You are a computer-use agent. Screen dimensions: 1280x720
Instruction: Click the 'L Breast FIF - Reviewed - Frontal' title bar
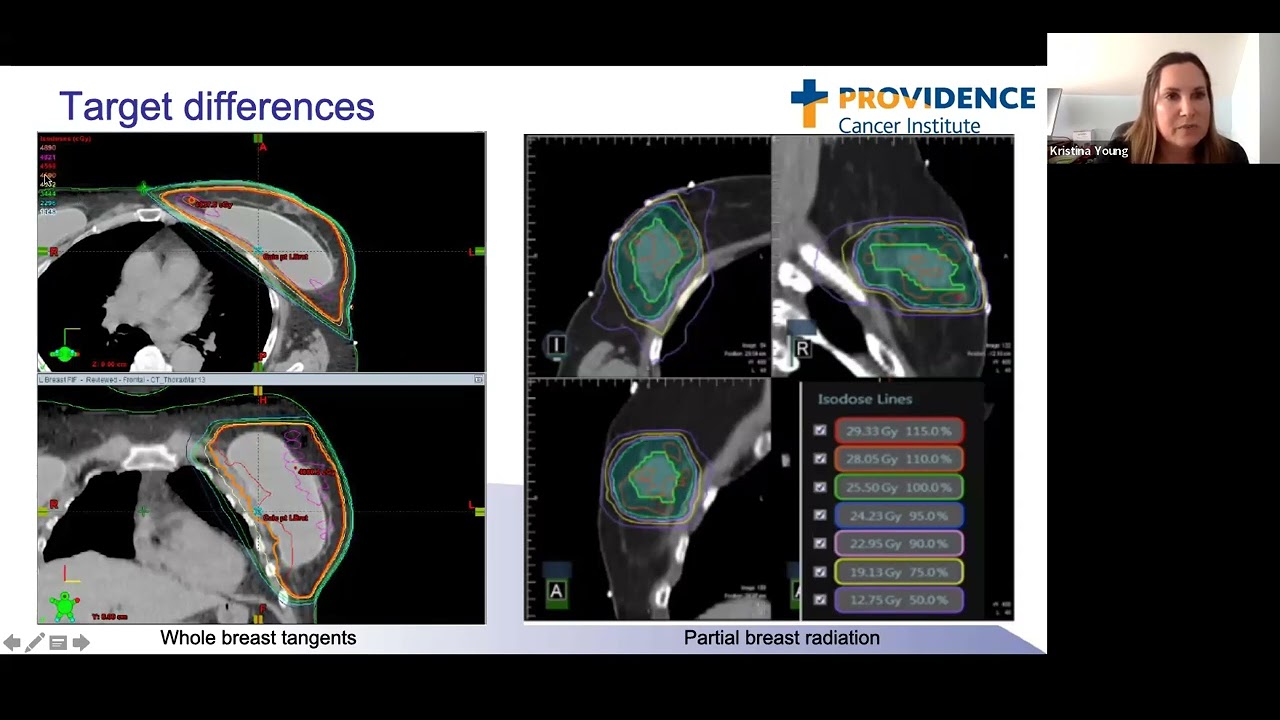point(261,380)
